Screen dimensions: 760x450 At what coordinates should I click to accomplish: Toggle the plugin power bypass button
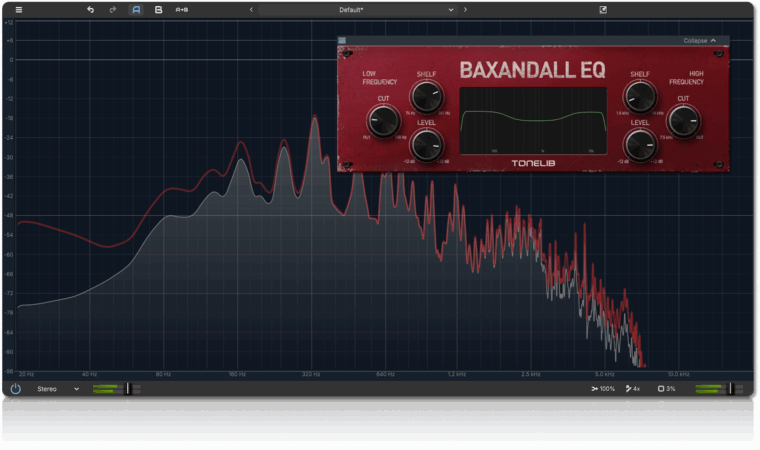coord(16,388)
